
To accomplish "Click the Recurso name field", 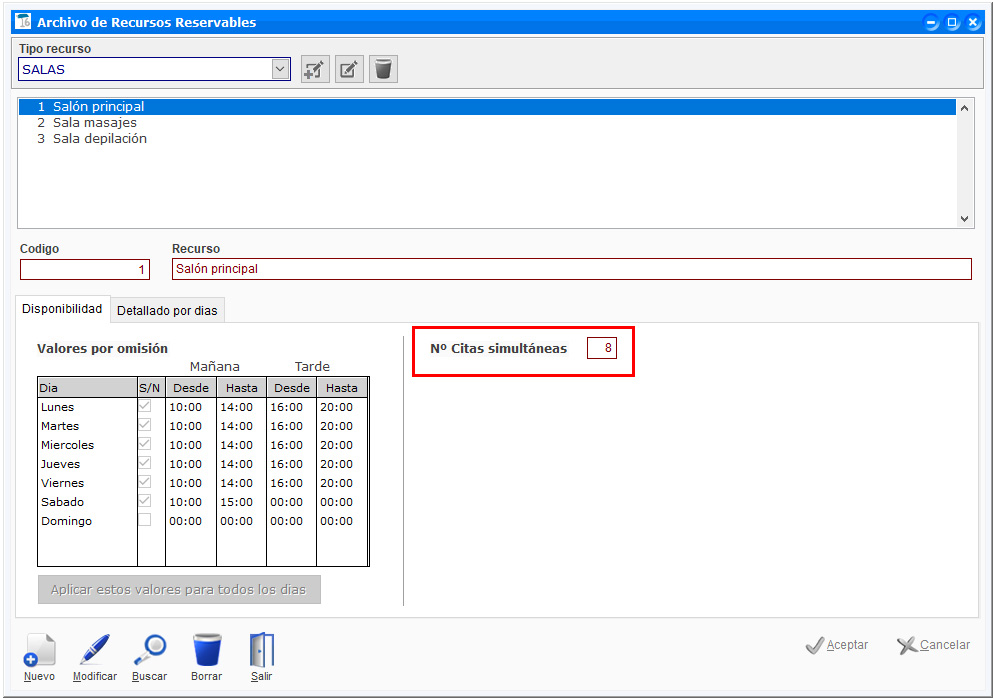I will pyautogui.click(x=571, y=269).
